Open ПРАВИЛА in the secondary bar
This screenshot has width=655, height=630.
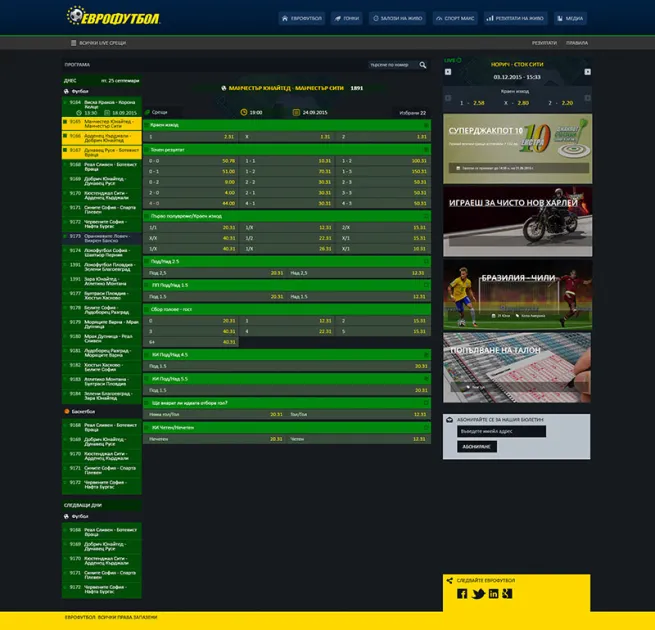[577, 43]
